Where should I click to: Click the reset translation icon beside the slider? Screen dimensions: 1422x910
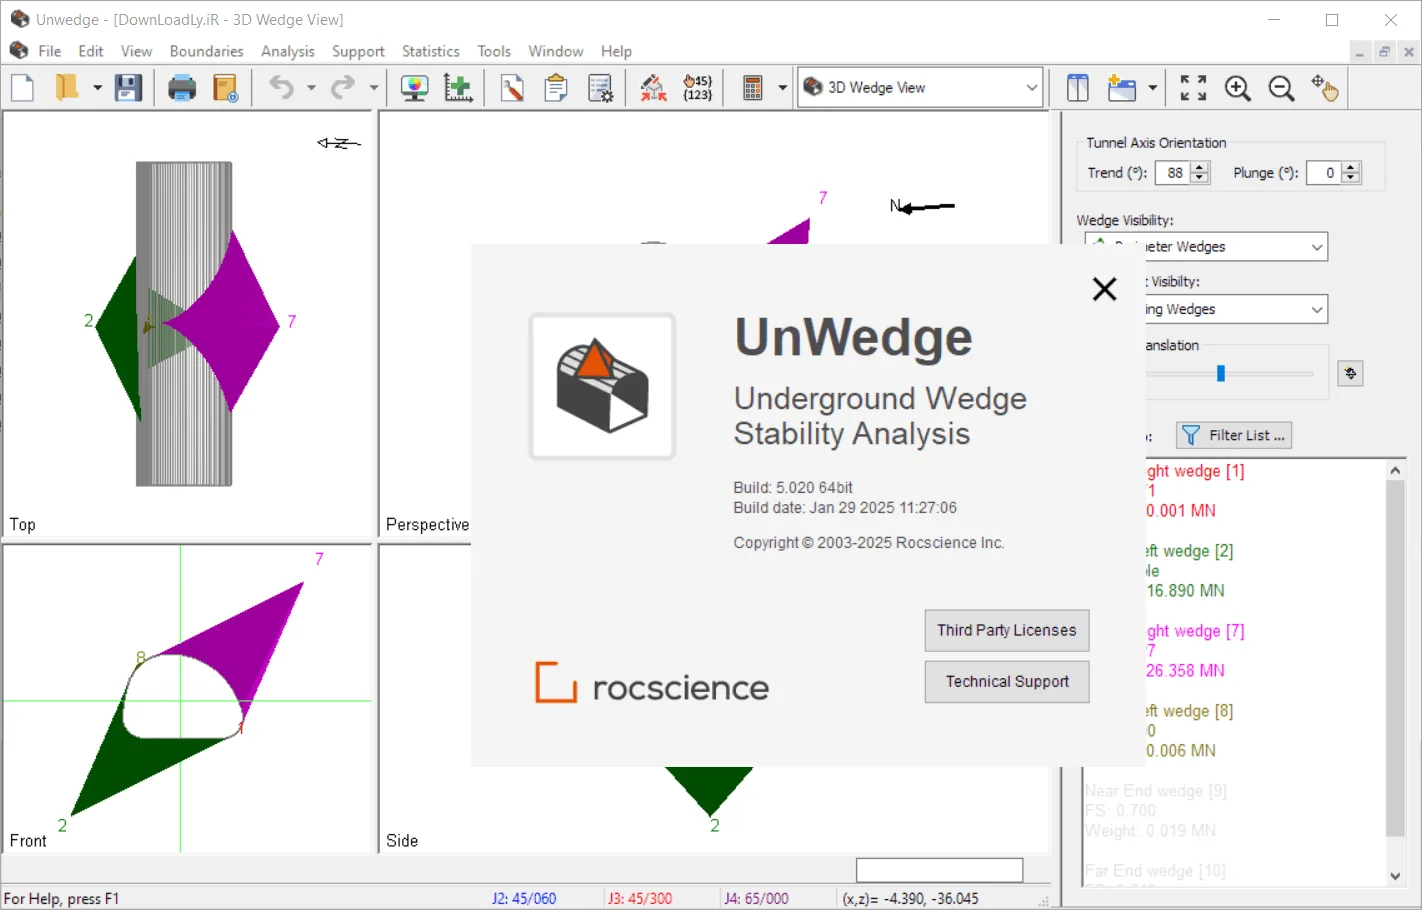point(1350,374)
